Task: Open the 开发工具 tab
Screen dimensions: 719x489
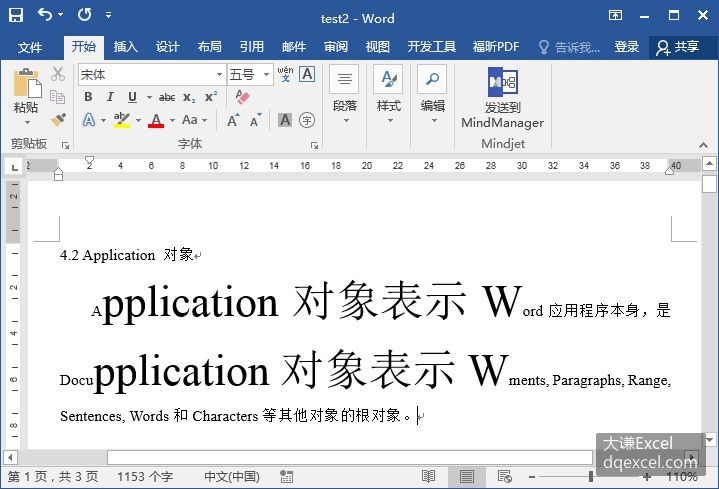Action: click(x=431, y=47)
